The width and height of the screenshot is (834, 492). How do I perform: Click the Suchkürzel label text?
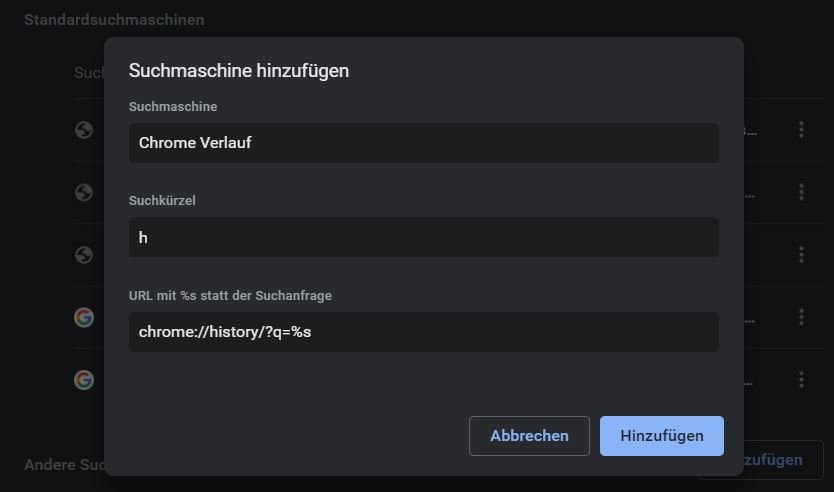tap(162, 201)
